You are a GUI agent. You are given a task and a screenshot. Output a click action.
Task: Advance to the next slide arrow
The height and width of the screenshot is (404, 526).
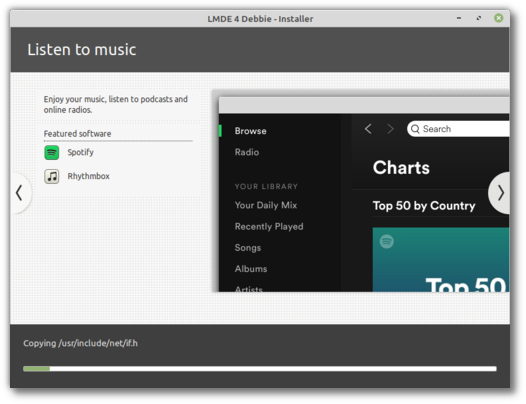click(x=500, y=193)
